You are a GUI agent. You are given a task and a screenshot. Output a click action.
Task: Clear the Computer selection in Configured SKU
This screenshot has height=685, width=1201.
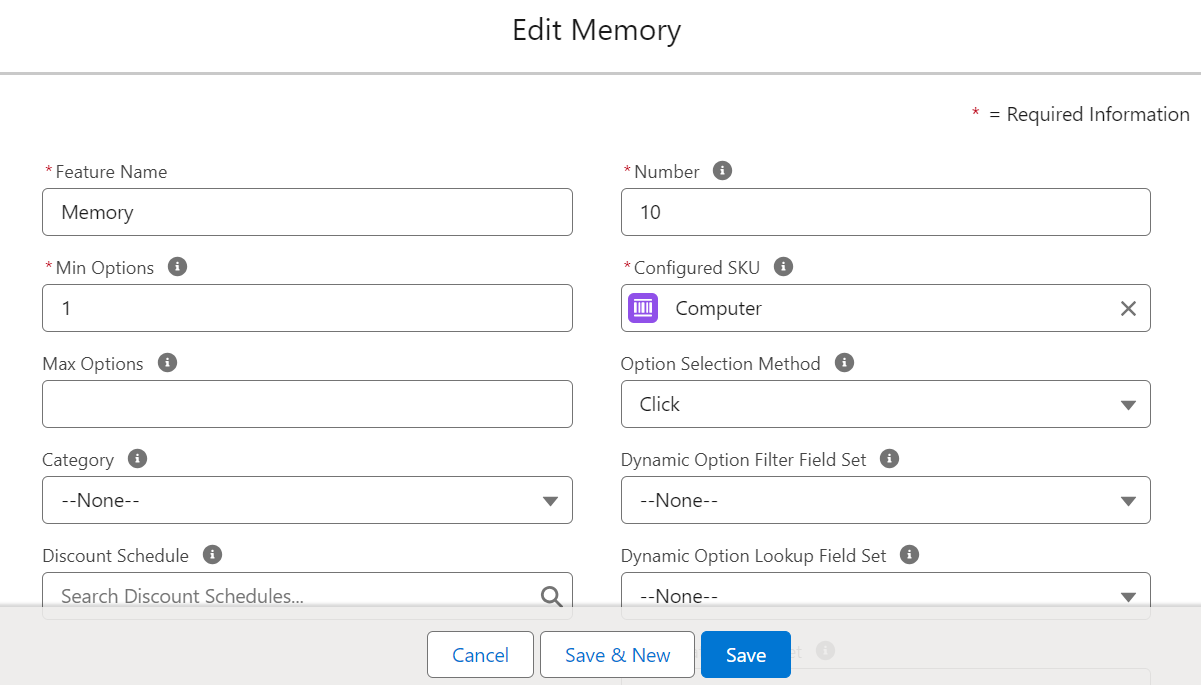(x=1128, y=309)
